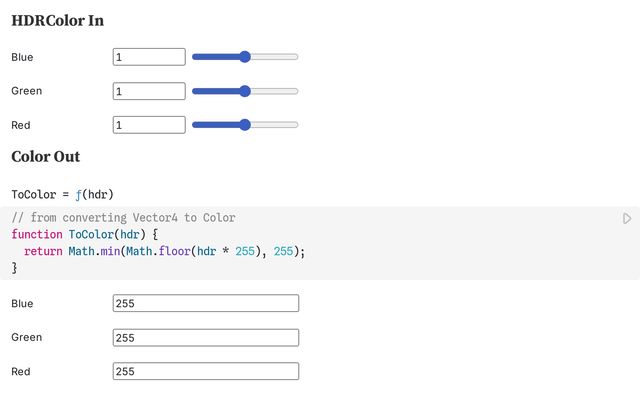The height and width of the screenshot is (400, 640).
Task: Click the Green HDR slider handle
Action: pyautogui.click(x=245, y=91)
